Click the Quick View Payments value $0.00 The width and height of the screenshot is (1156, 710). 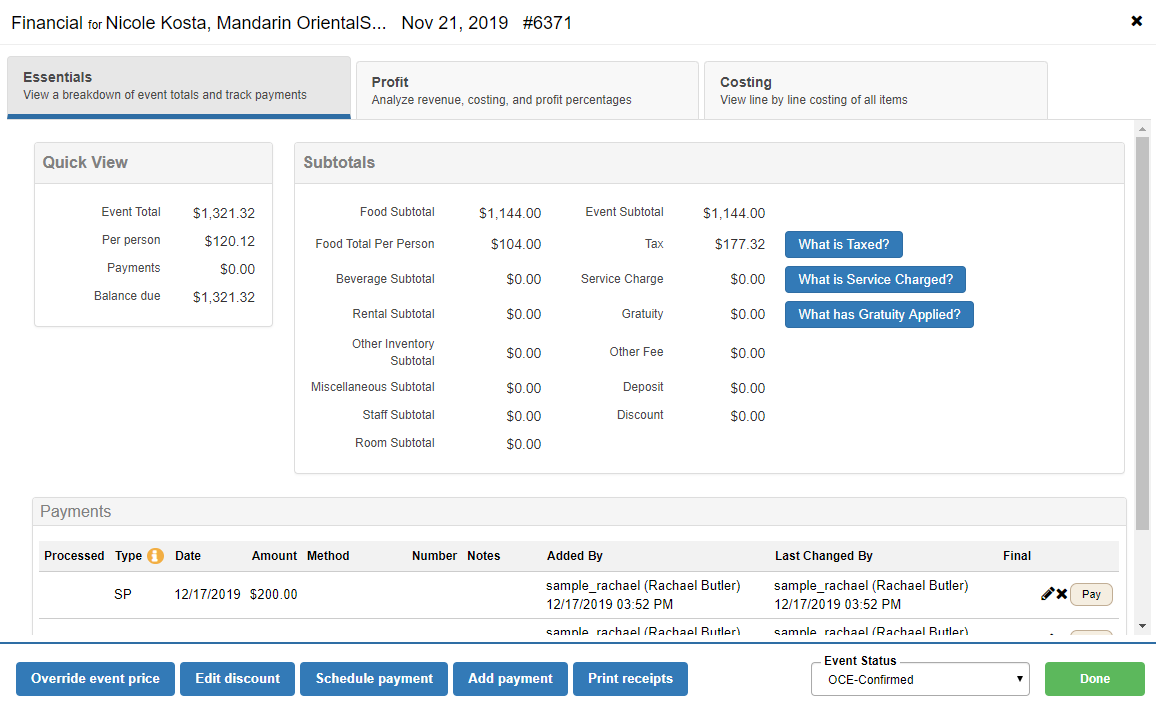pyautogui.click(x=237, y=269)
